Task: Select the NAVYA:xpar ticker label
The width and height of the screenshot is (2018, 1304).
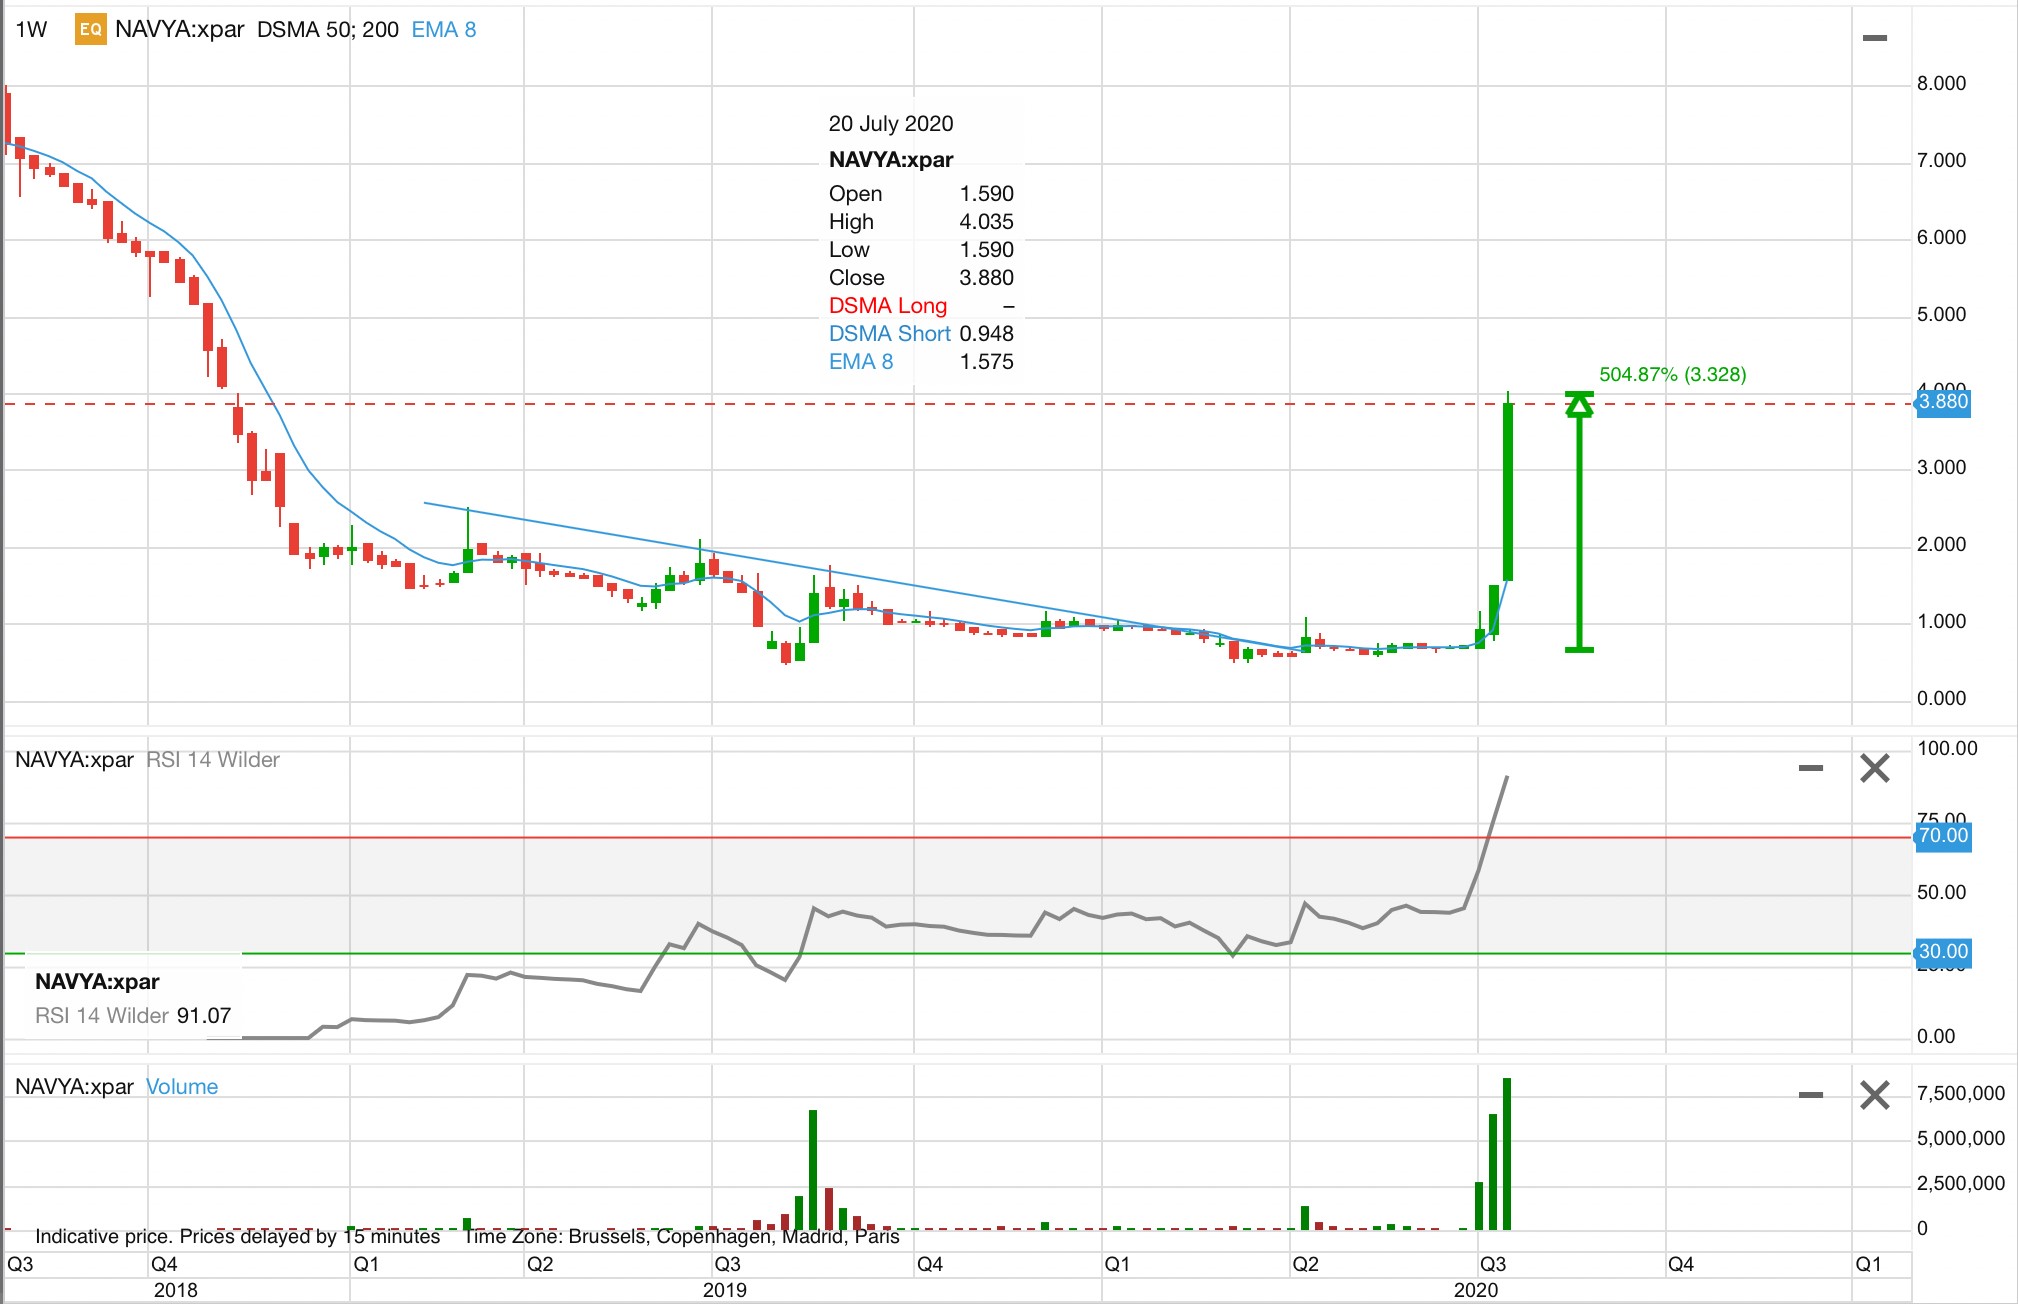Action: [180, 29]
